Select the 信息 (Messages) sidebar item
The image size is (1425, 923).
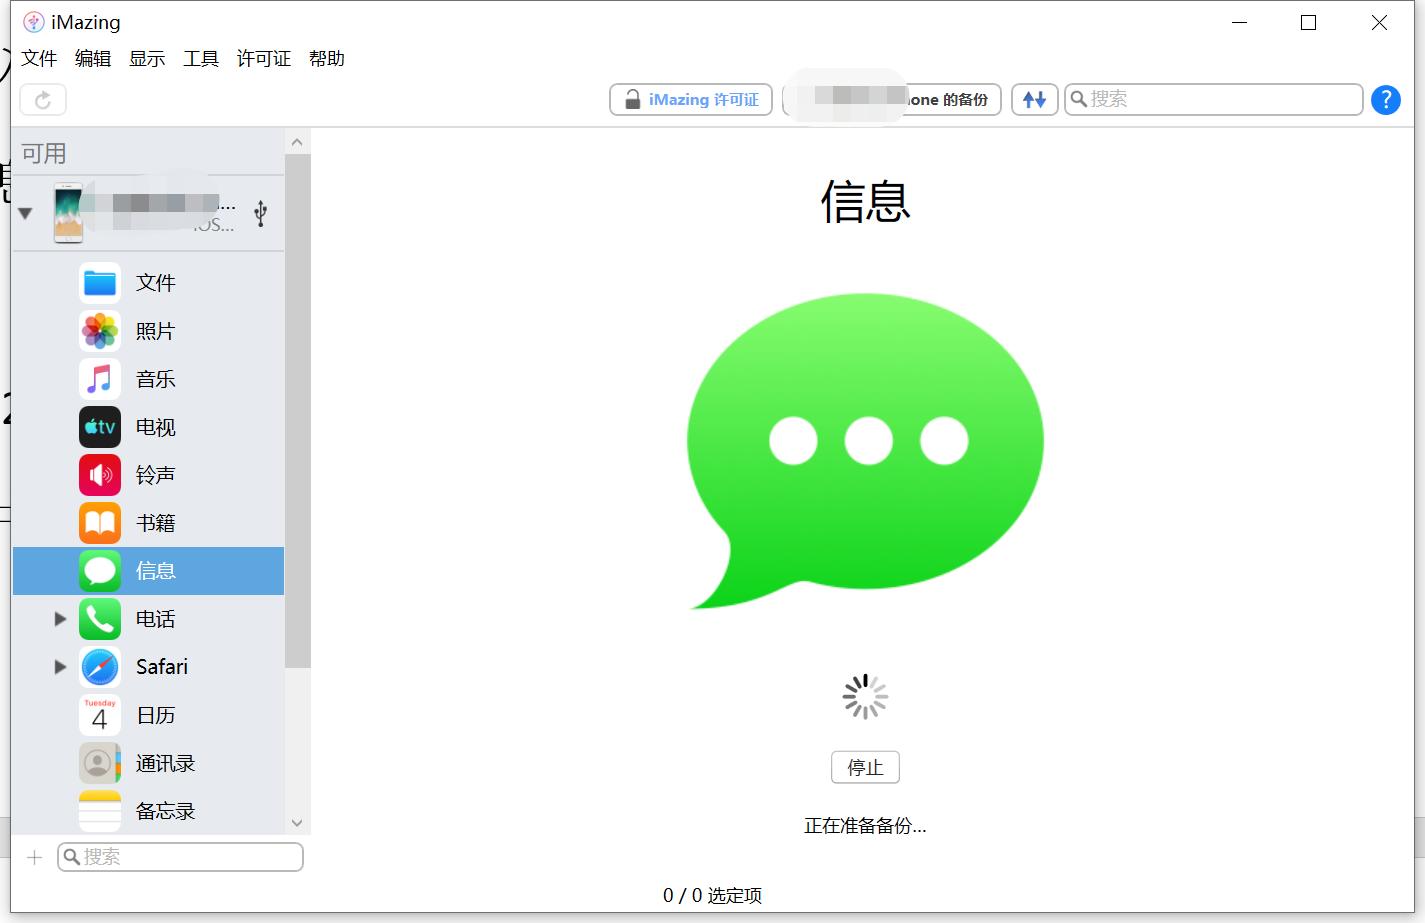click(156, 571)
